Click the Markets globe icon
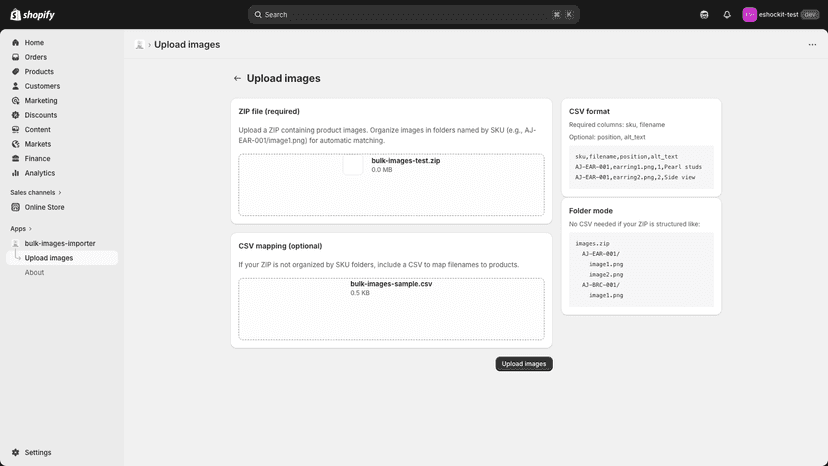 pyautogui.click(x=15, y=144)
